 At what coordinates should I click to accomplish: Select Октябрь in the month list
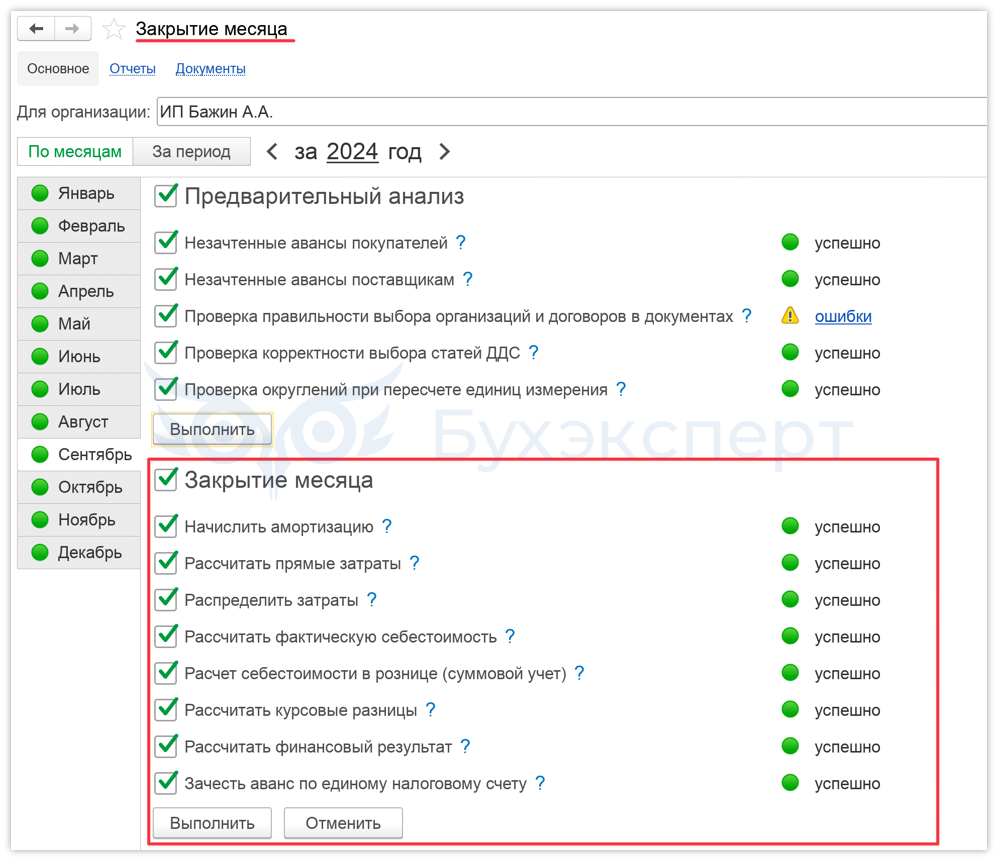pyautogui.click(x=89, y=487)
